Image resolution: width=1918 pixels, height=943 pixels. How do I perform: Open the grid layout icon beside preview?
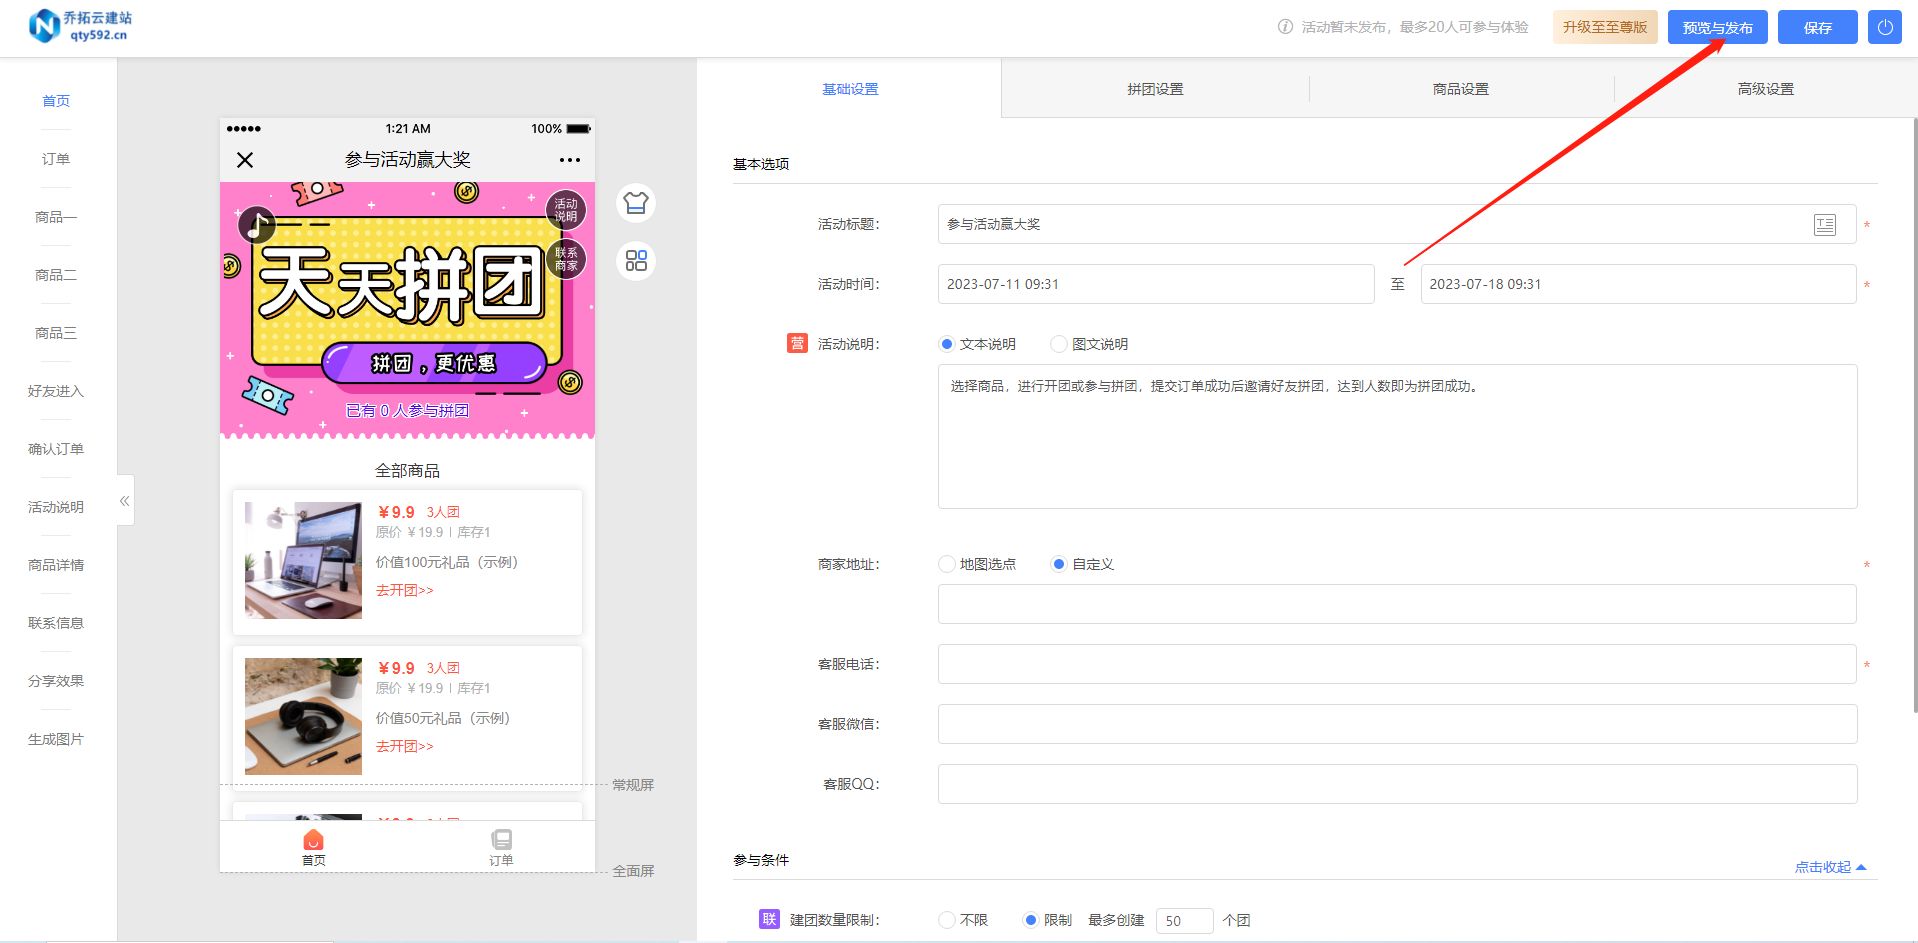coord(636,261)
